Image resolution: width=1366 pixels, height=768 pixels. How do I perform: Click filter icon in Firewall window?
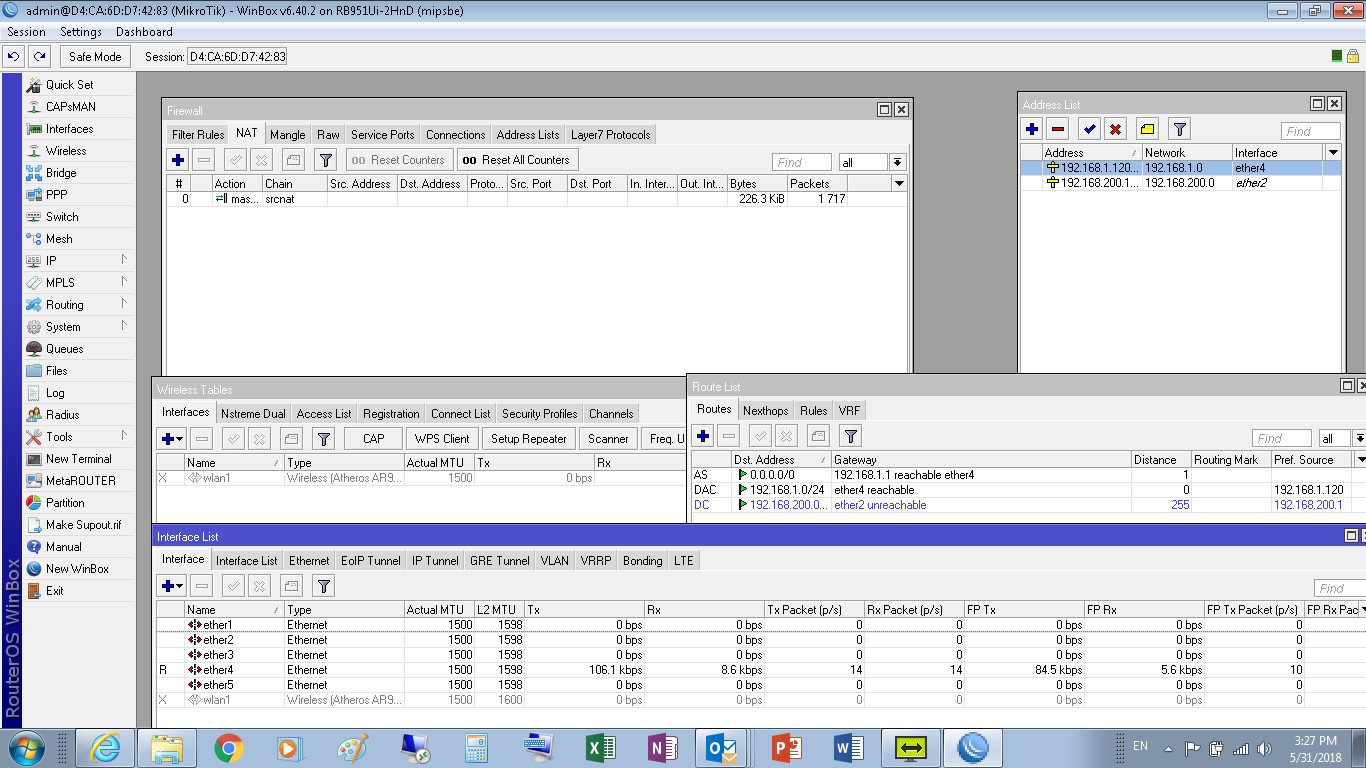325,160
